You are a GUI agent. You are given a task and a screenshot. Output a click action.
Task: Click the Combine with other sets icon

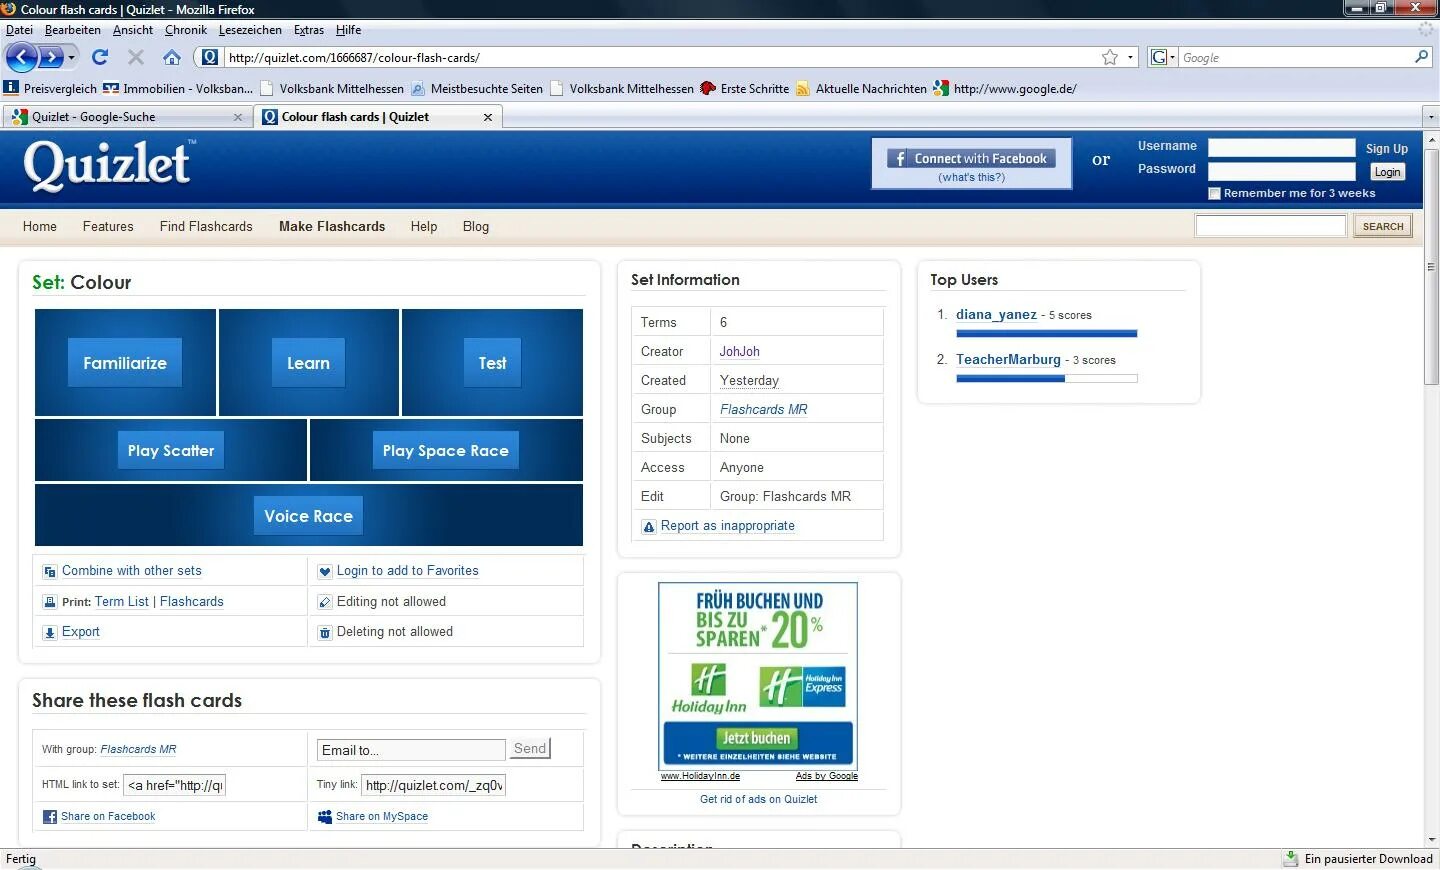[50, 572]
